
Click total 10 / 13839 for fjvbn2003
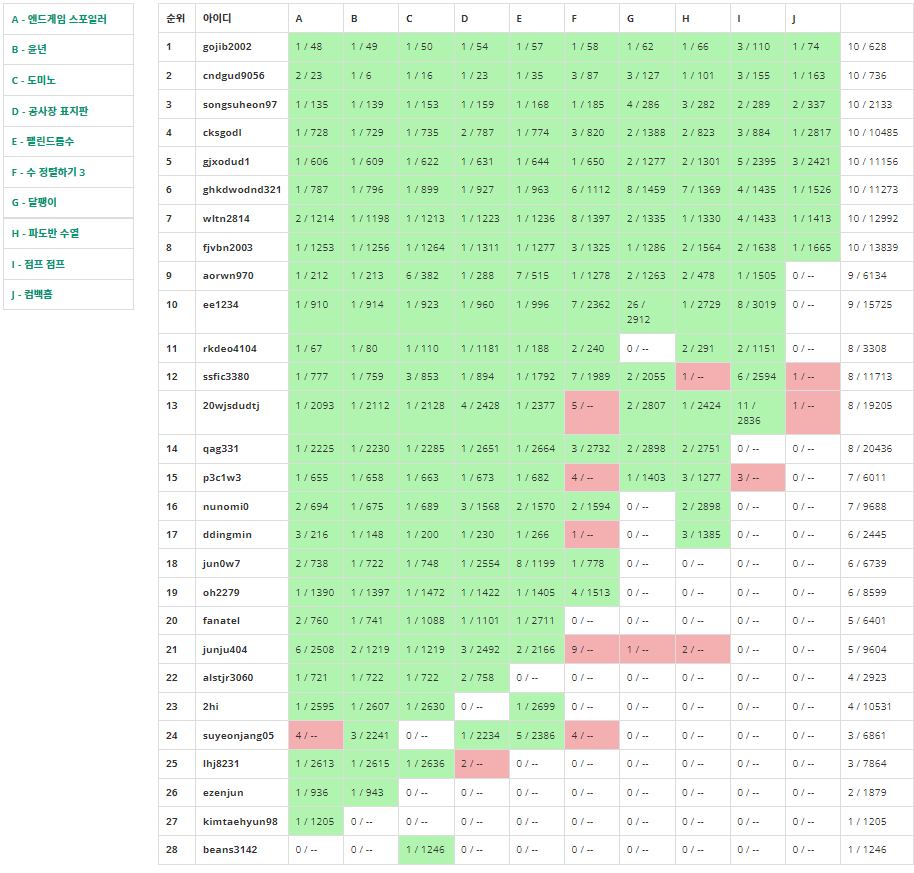pos(873,248)
